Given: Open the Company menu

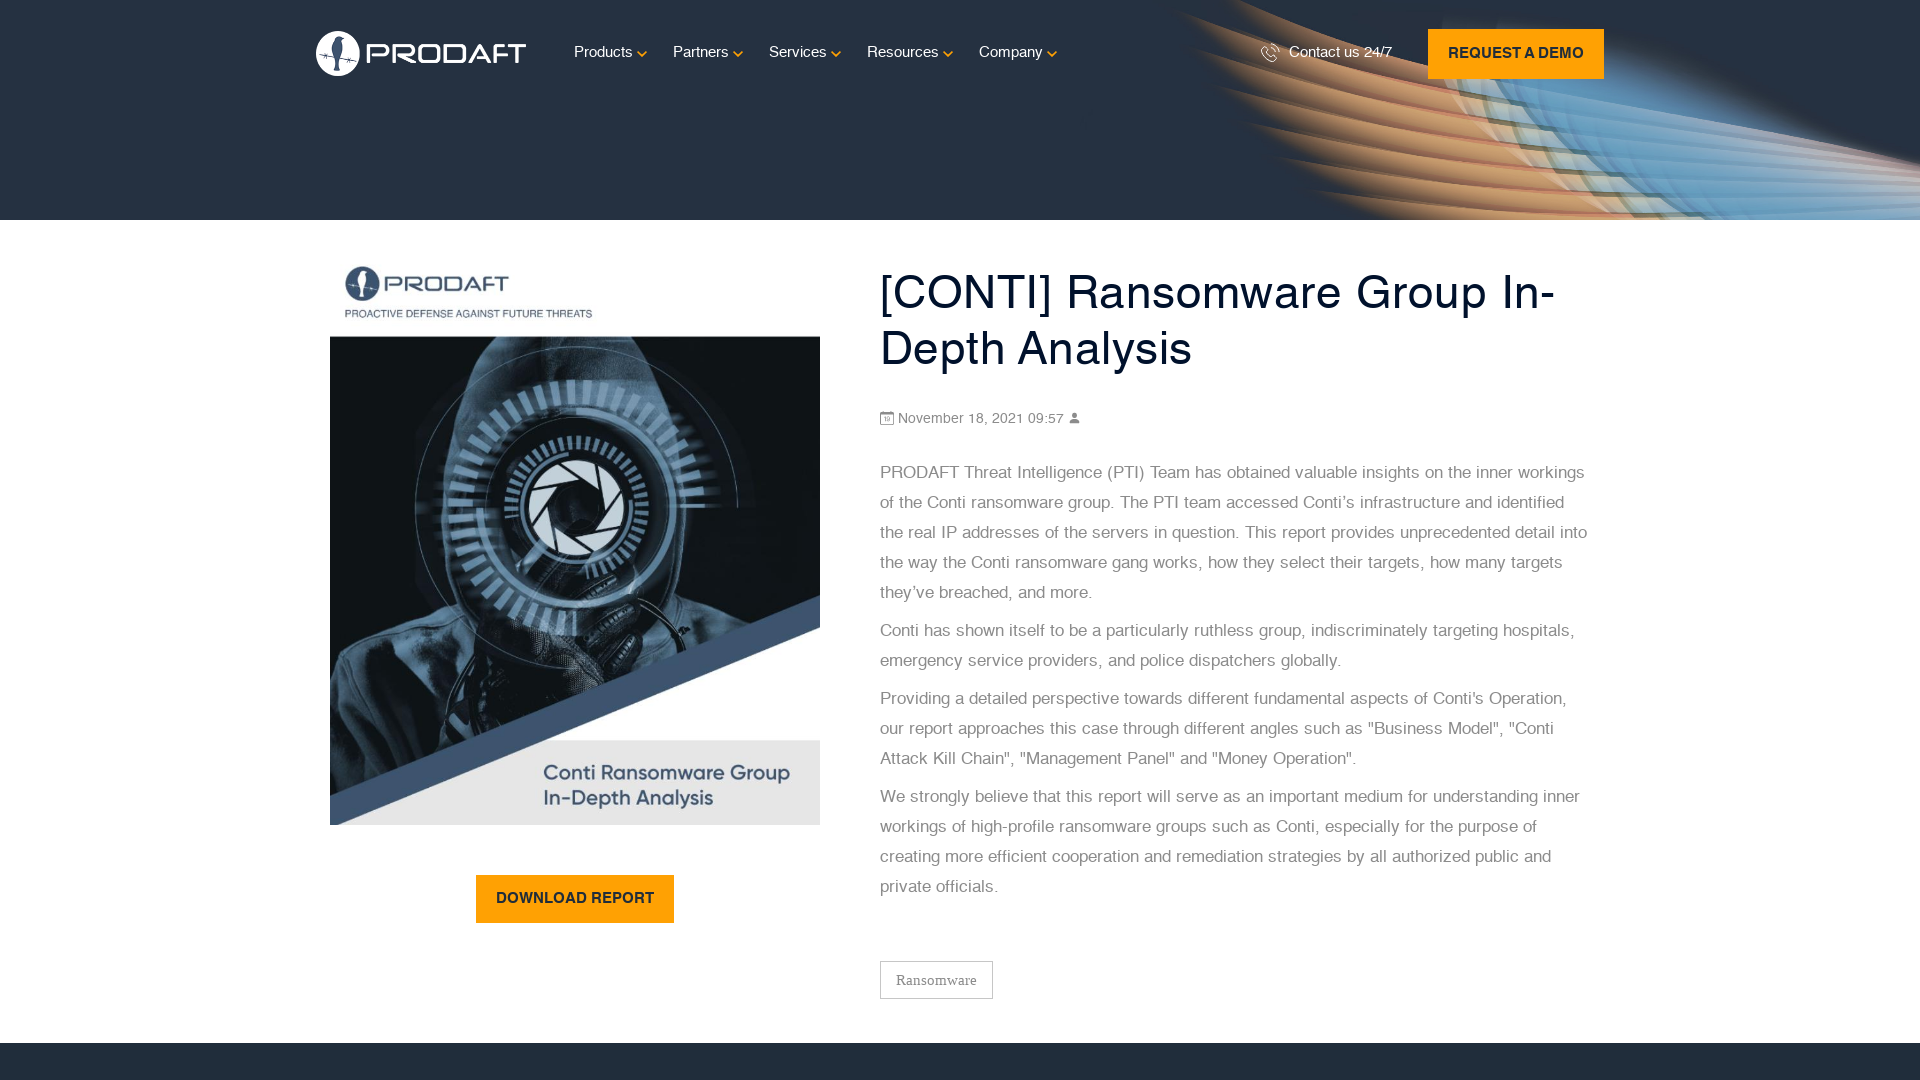Looking at the screenshot, I should [x=1010, y=52].
